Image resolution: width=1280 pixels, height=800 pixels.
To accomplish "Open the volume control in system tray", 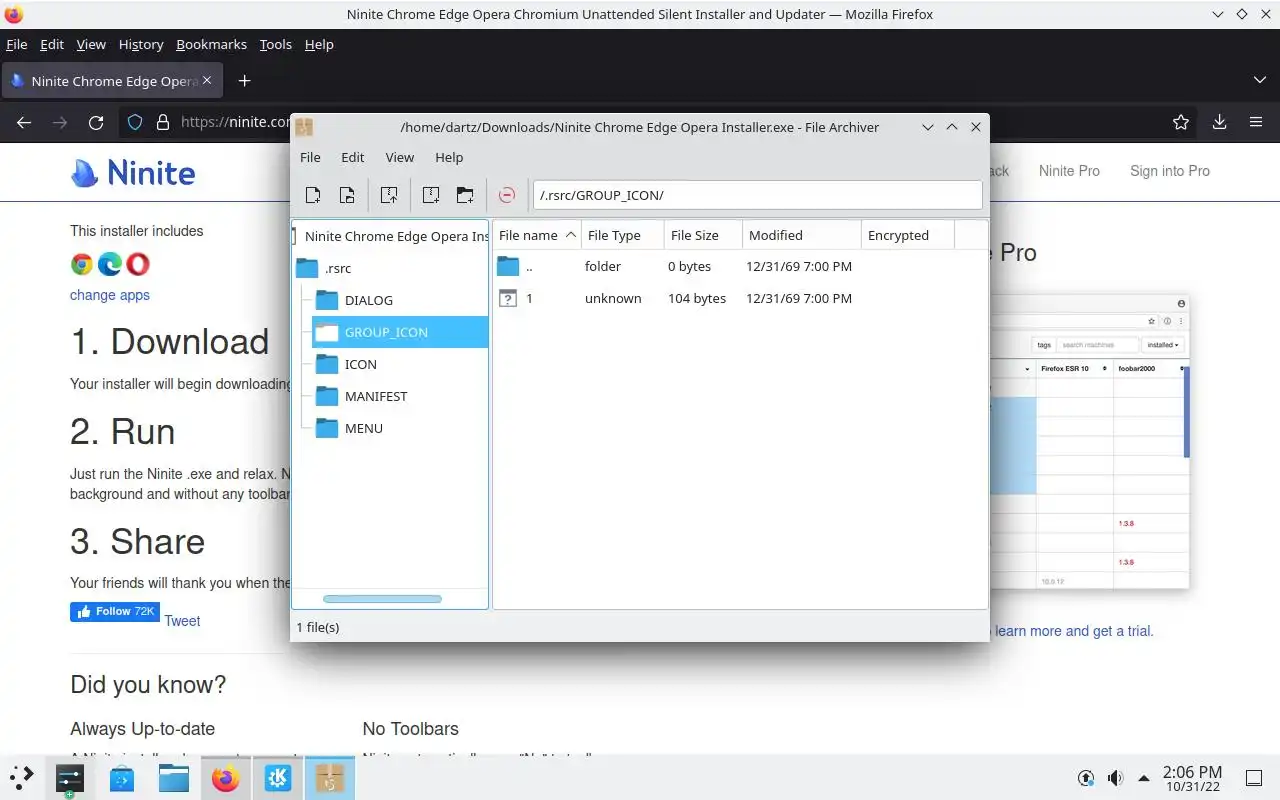I will pyautogui.click(x=1115, y=778).
